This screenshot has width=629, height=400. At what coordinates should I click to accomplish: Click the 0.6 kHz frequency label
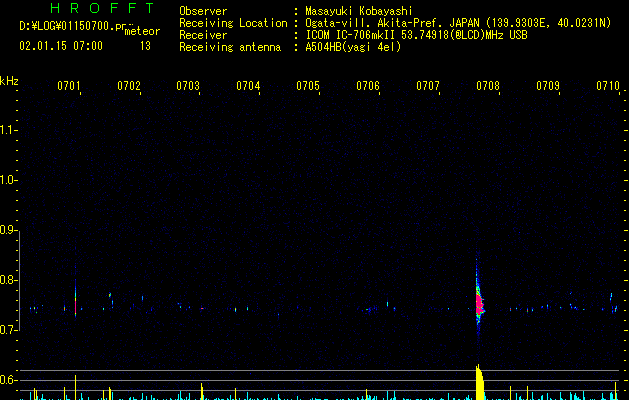[8, 380]
